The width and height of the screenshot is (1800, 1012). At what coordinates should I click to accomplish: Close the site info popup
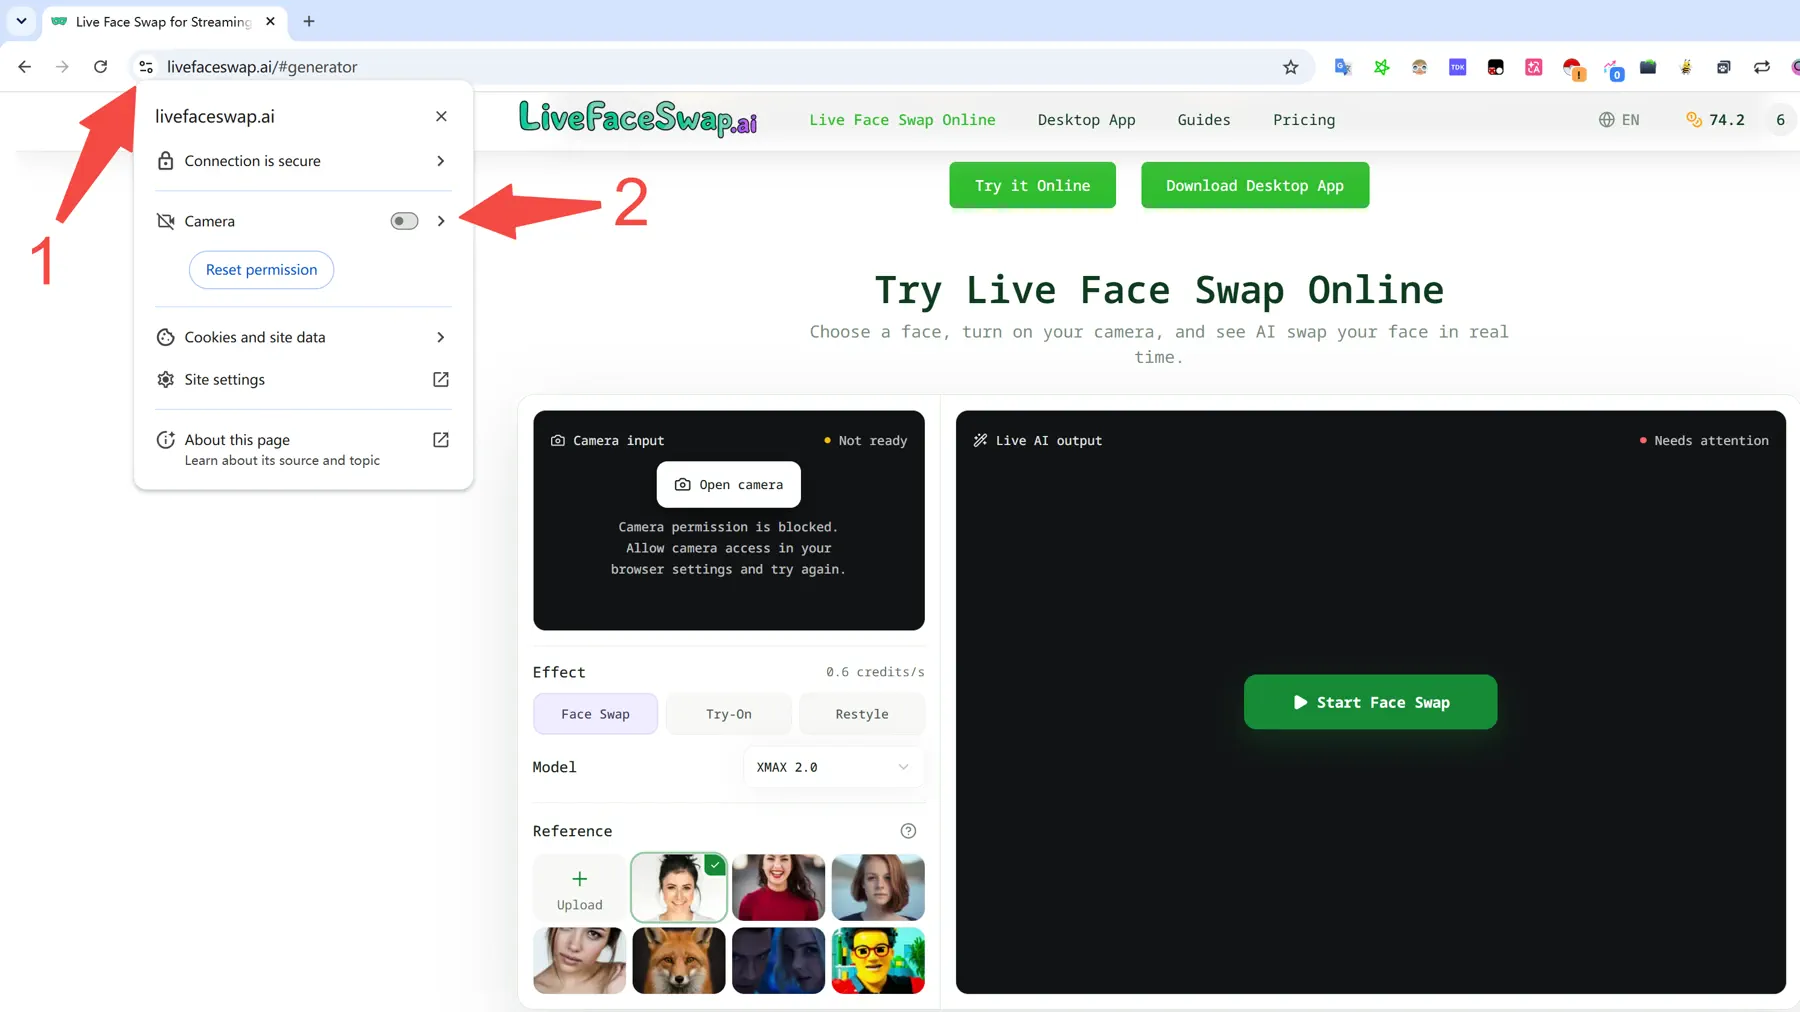441,116
